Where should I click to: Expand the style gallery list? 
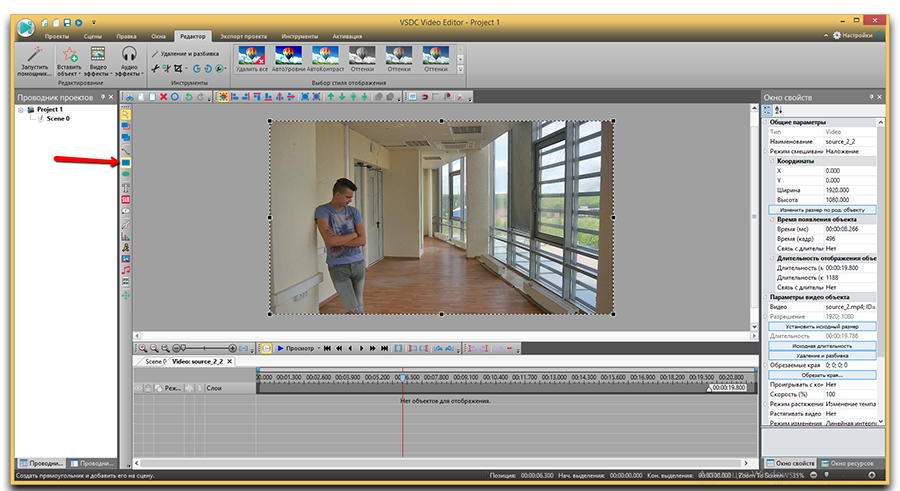pyautogui.click(x=460, y=69)
